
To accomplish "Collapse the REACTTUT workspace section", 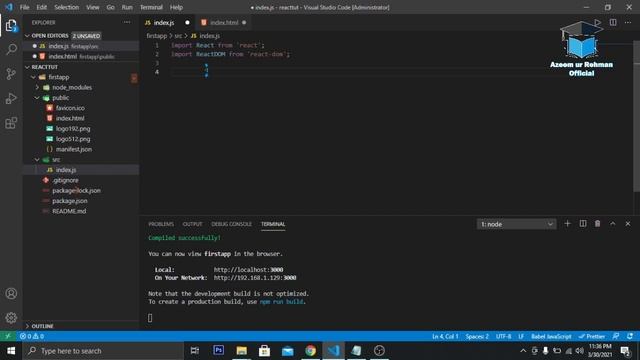I will point(27,67).
